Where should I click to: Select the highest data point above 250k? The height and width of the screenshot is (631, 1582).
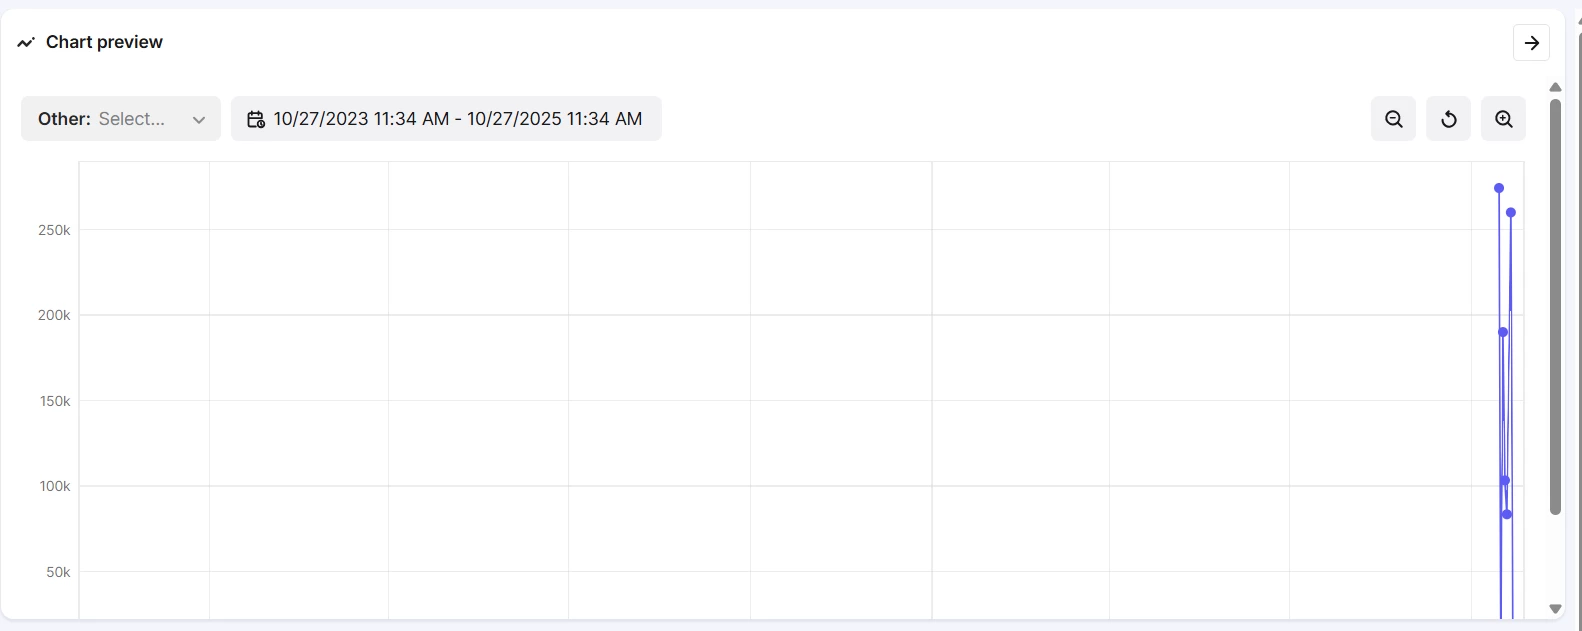tap(1499, 188)
